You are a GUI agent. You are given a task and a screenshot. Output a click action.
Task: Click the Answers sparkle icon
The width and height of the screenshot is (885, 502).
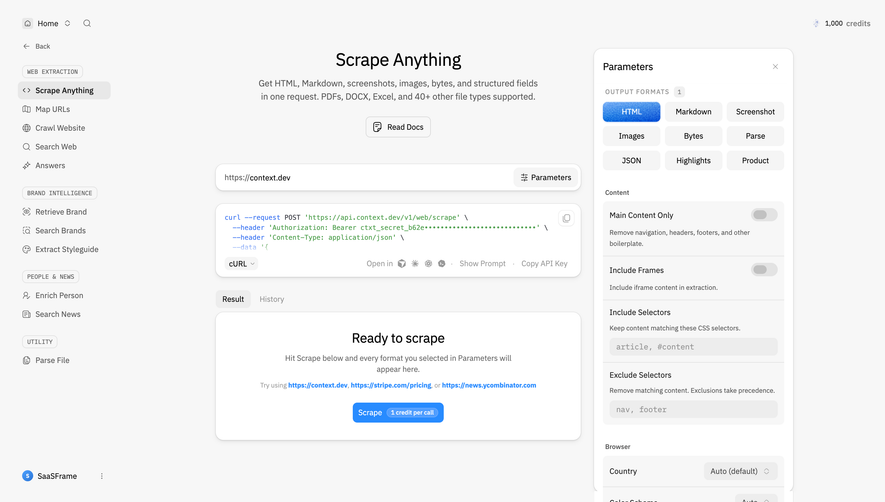coord(27,165)
